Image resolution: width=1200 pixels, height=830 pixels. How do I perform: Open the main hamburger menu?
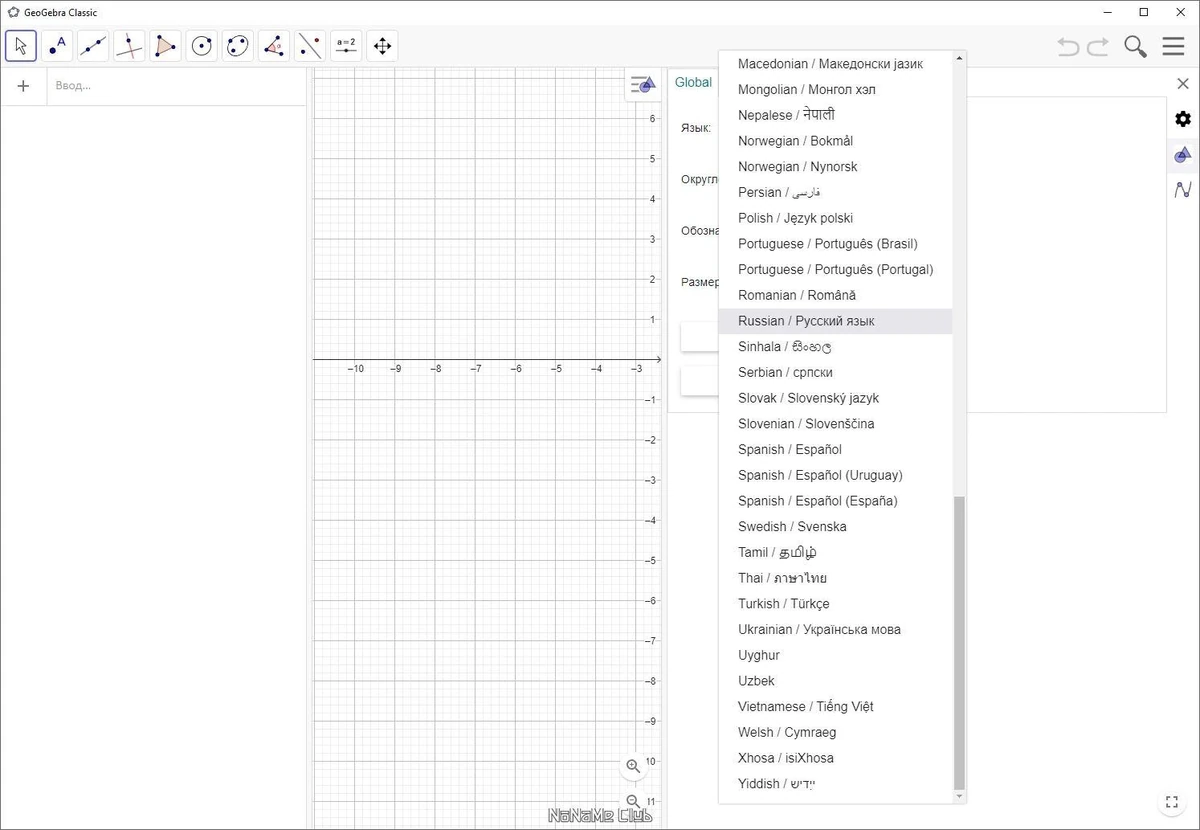pyautogui.click(x=1173, y=46)
